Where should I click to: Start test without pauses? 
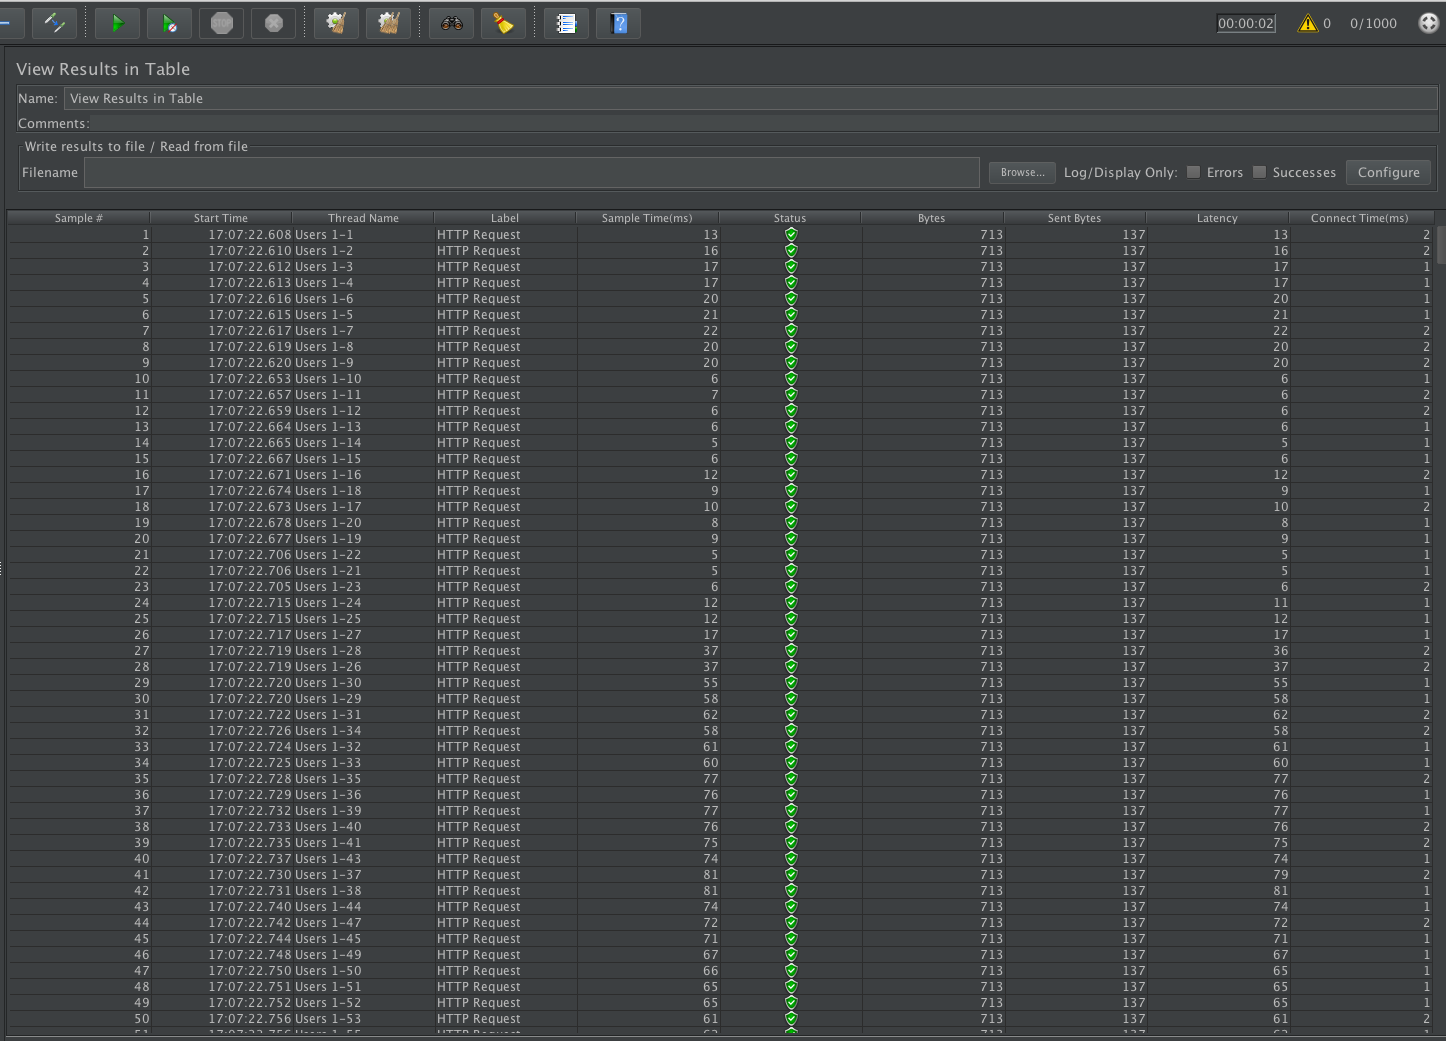pos(168,22)
